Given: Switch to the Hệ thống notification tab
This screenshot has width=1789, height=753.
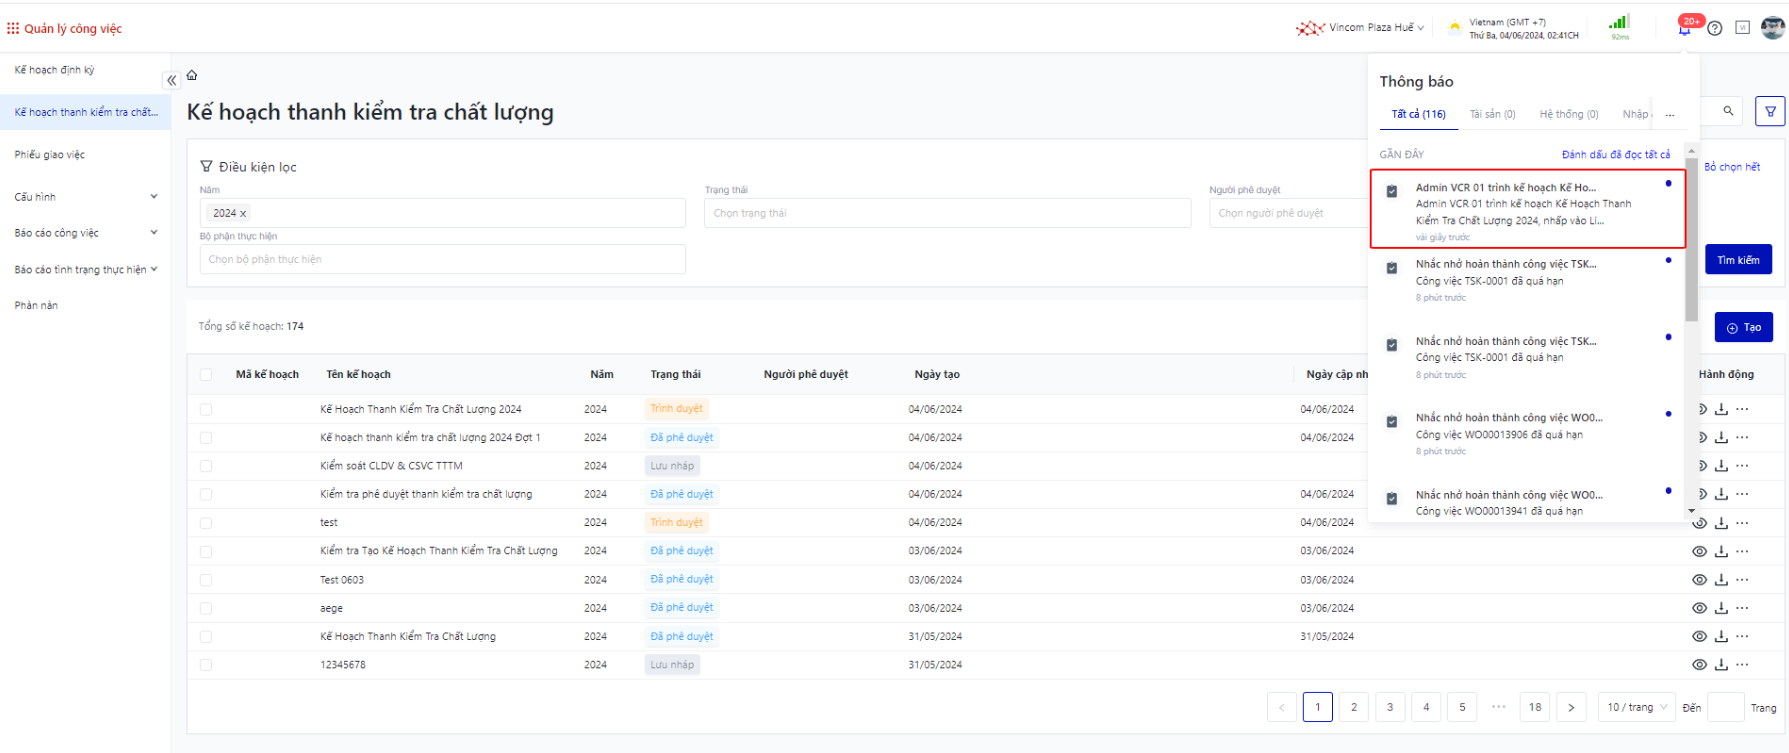Looking at the screenshot, I should coord(1568,114).
